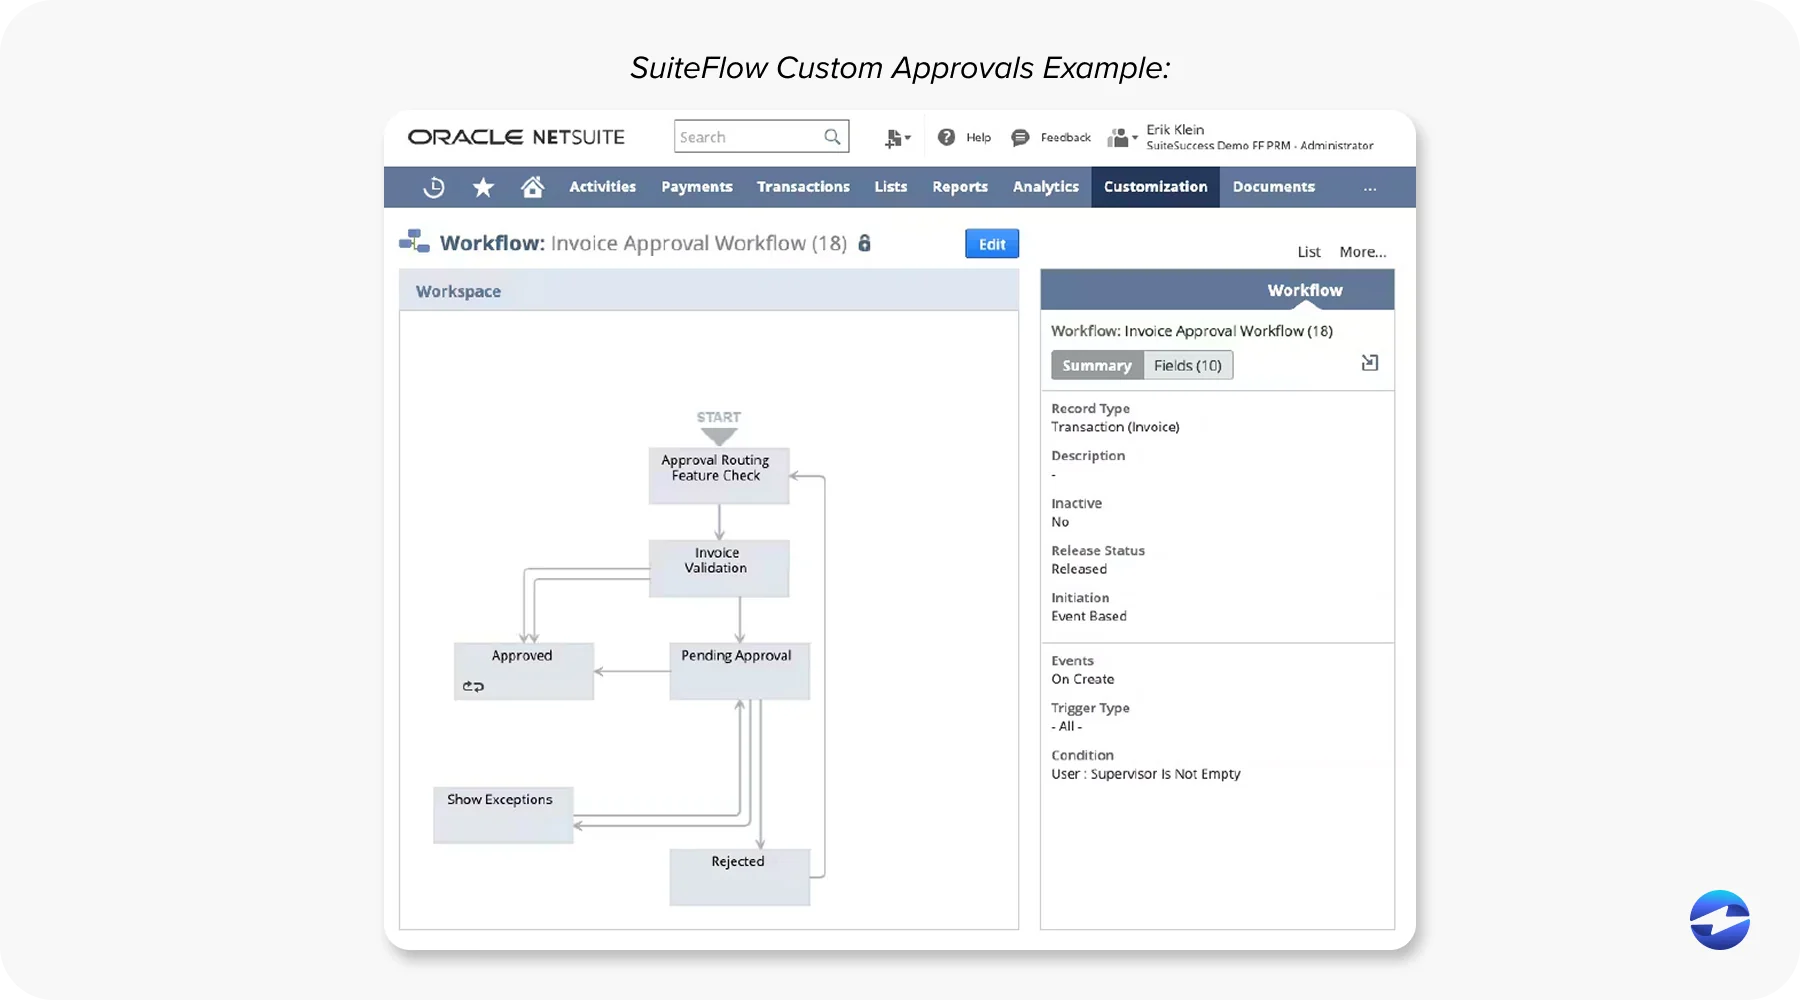Viewport: 1800px width, 1000px height.
Task: Click the search magnifier icon
Action: [x=832, y=137]
